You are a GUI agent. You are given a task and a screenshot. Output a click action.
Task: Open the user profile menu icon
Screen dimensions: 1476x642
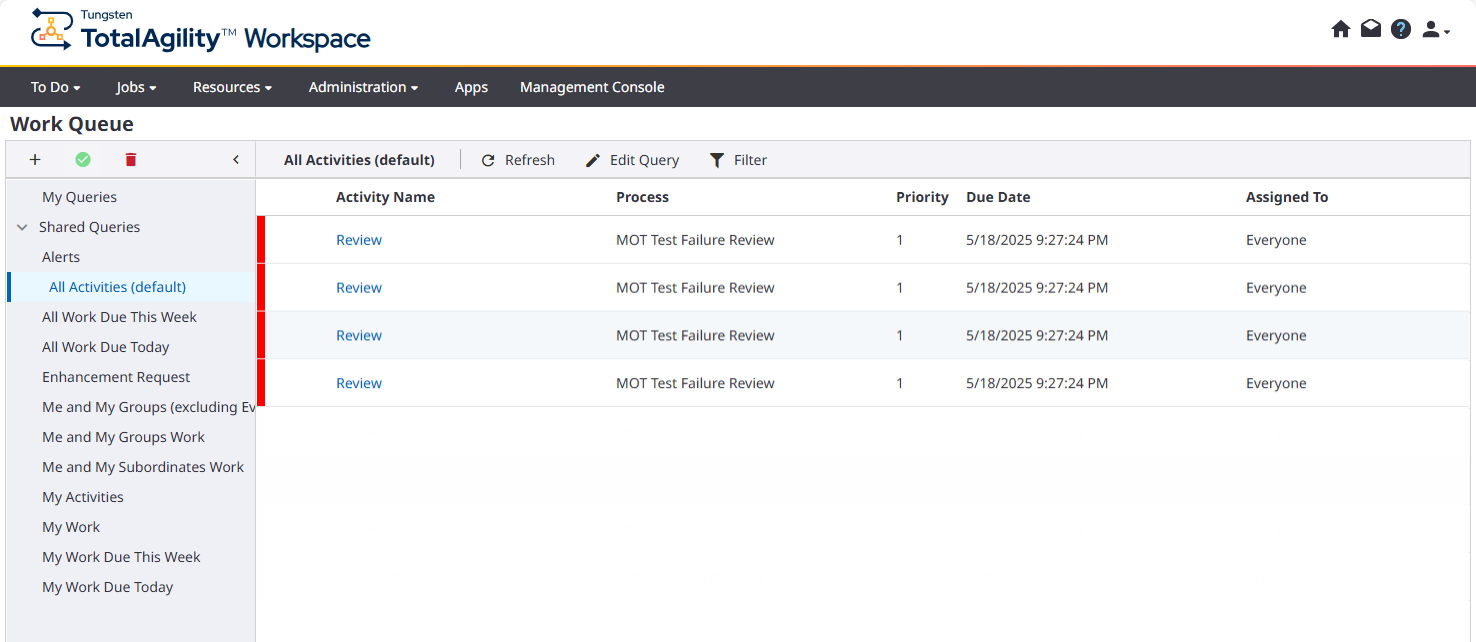pos(1434,30)
